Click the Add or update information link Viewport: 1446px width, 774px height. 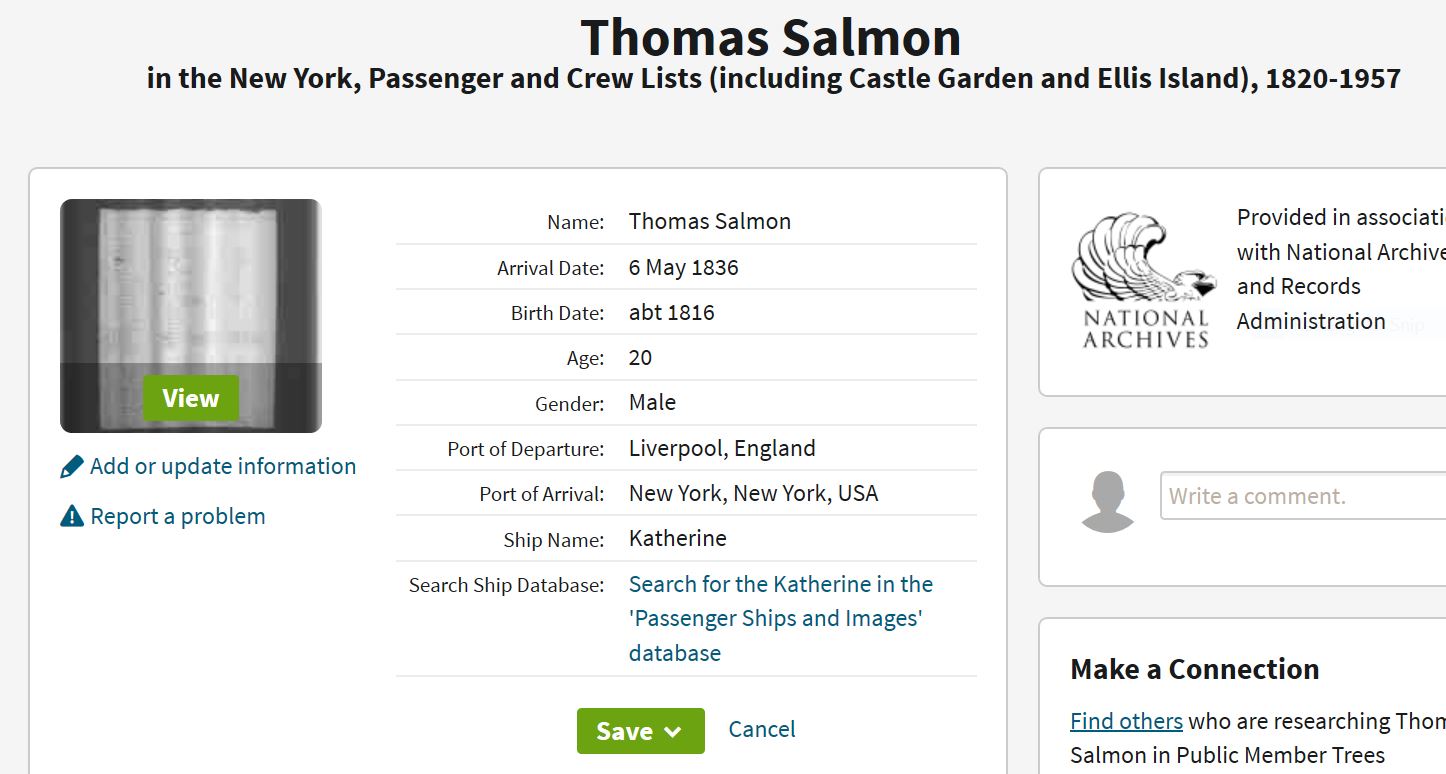pos(223,466)
